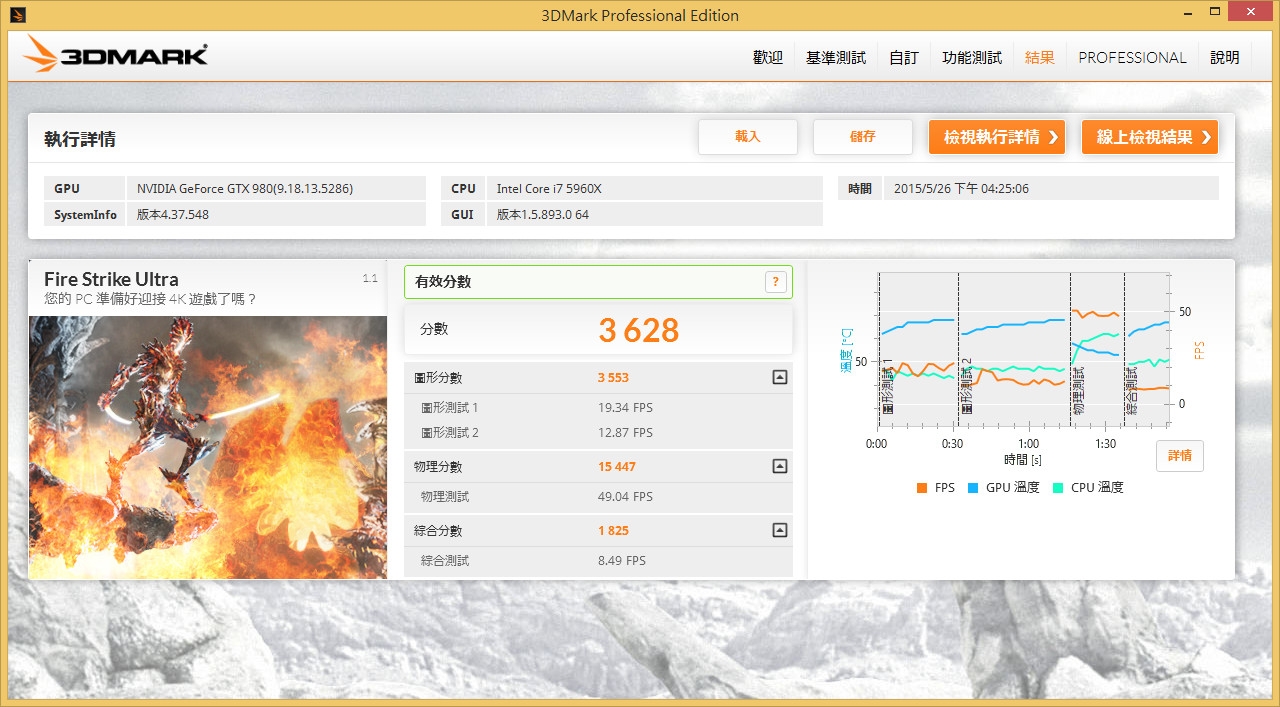Image resolution: width=1280 pixels, height=707 pixels.
Task: Click the 線上檢視結果 button
Action: (x=1150, y=137)
